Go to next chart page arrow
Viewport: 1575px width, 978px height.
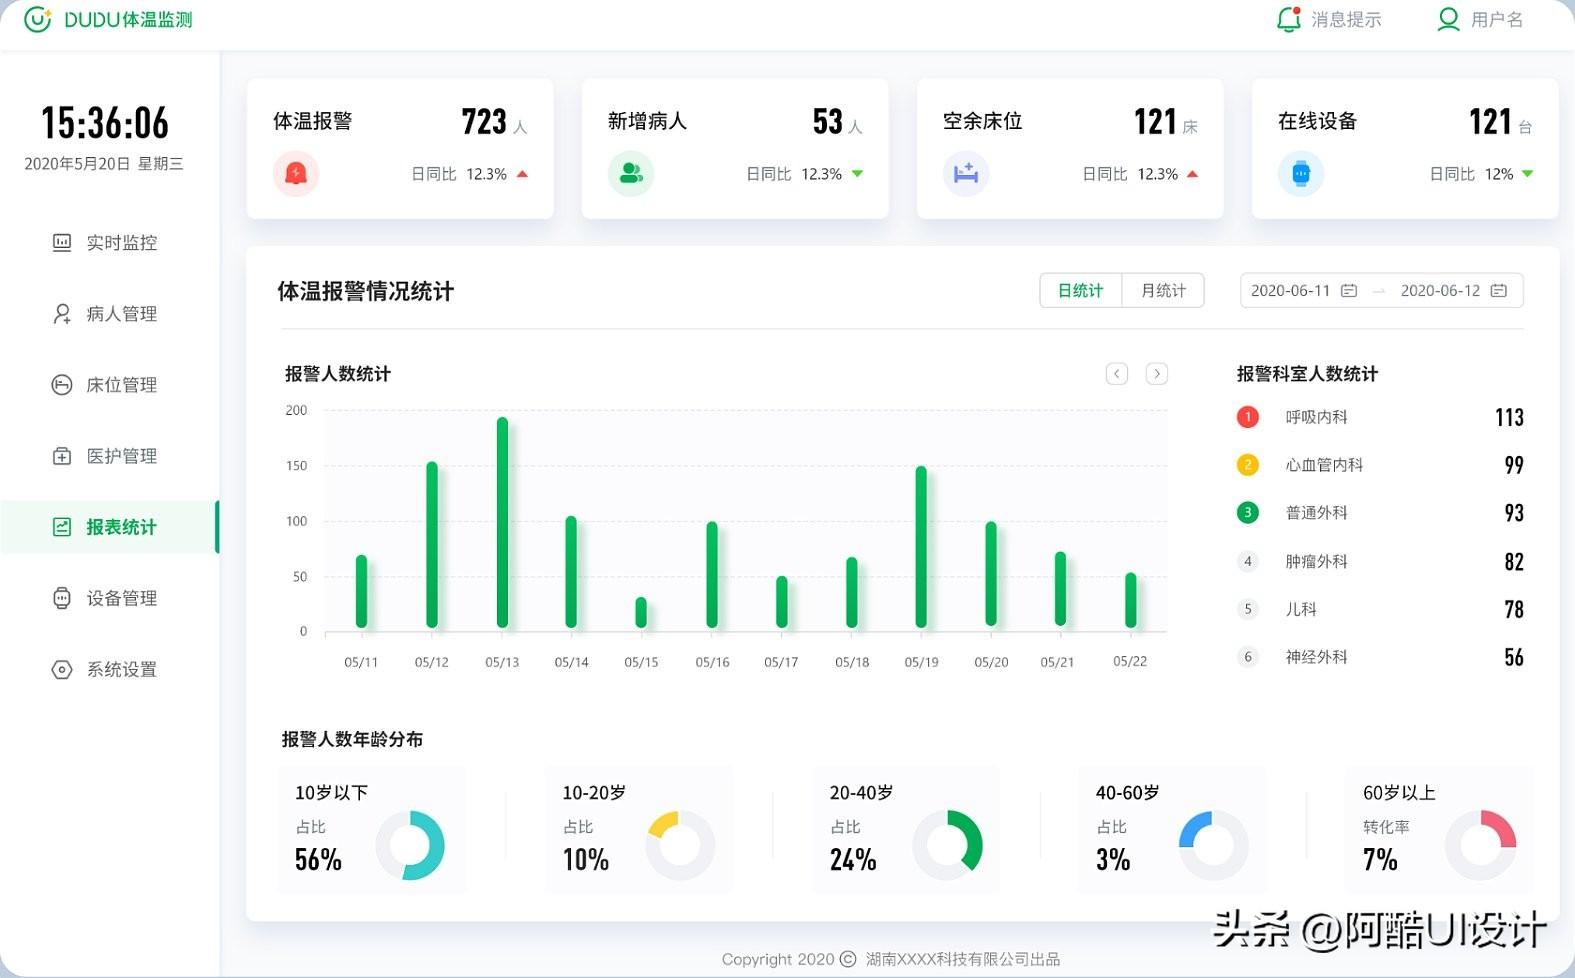coord(1157,374)
